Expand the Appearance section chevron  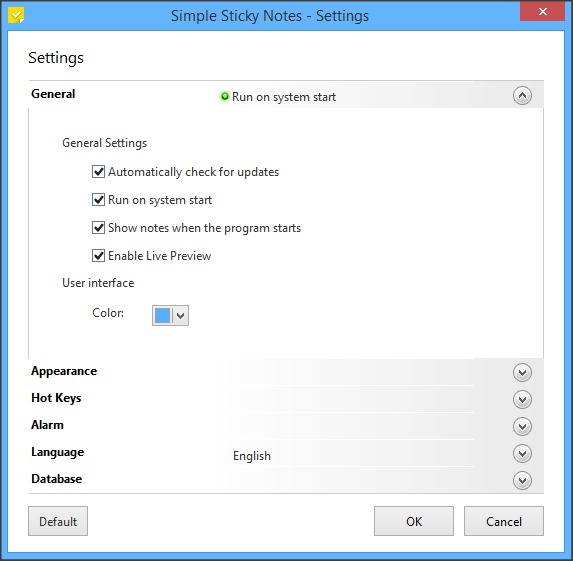click(x=522, y=372)
